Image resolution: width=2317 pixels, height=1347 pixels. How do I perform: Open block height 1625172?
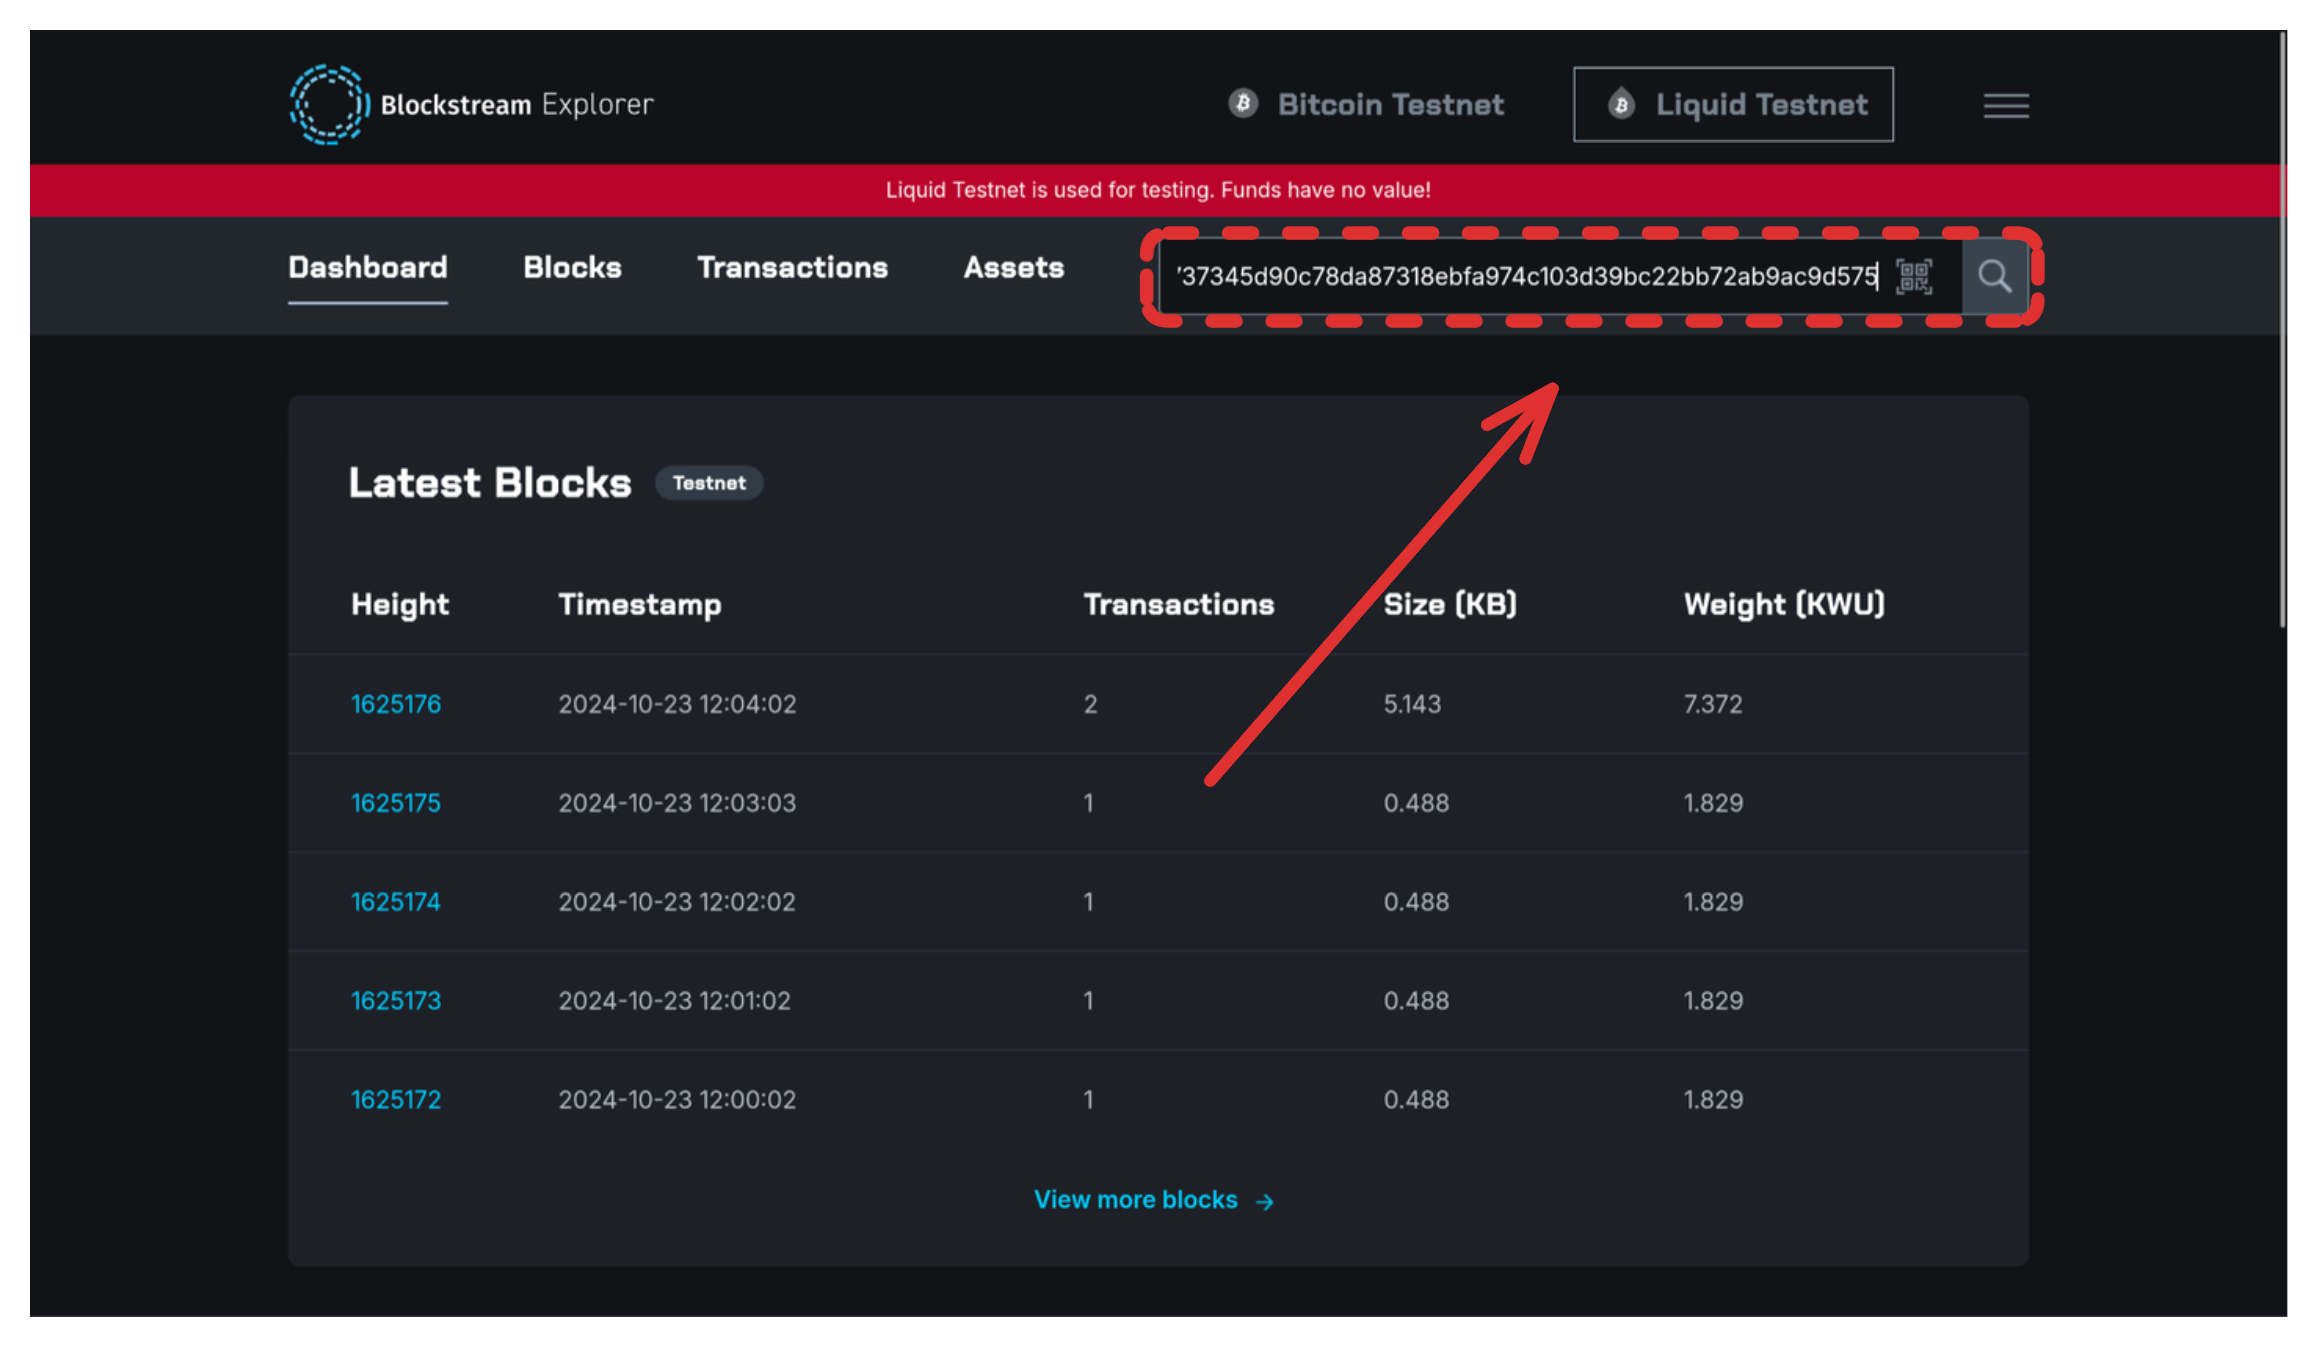[x=395, y=1100]
